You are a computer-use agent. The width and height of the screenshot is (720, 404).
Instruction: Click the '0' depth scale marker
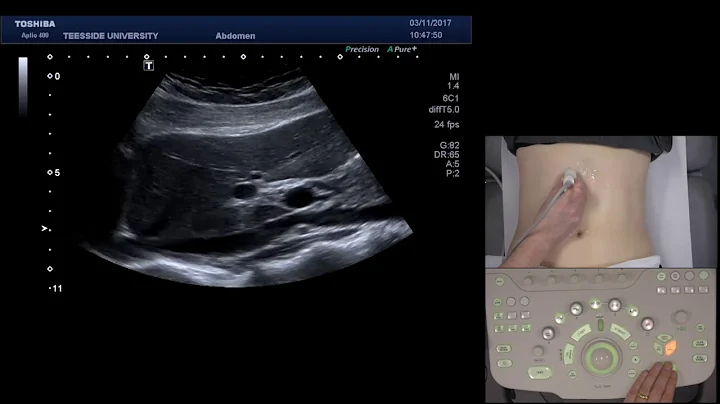point(57,77)
